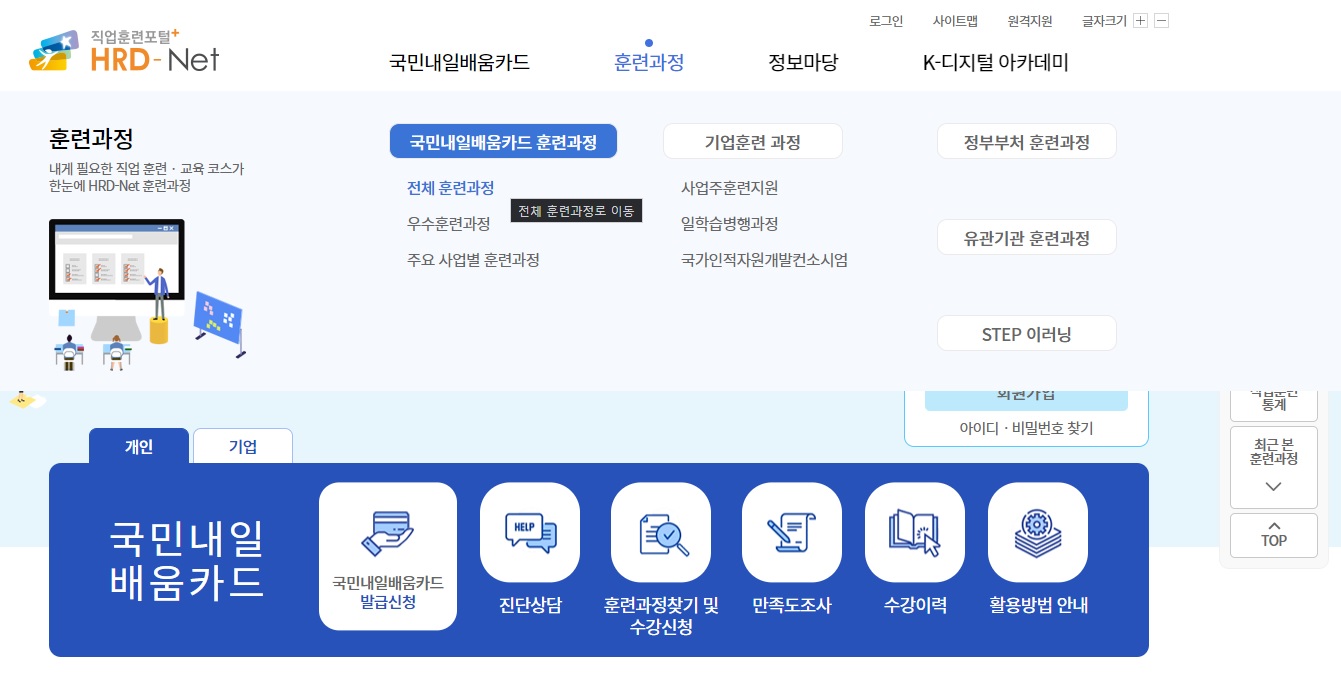Click the 로그인 link
Viewport: 1341px width, 680px height.
tap(885, 20)
